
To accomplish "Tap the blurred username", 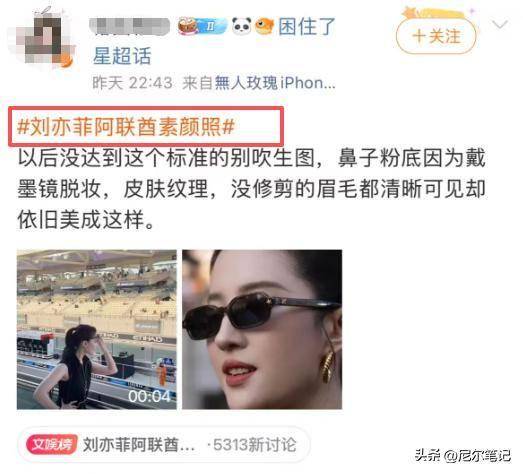I will pyautogui.click(x=129, y=27).
